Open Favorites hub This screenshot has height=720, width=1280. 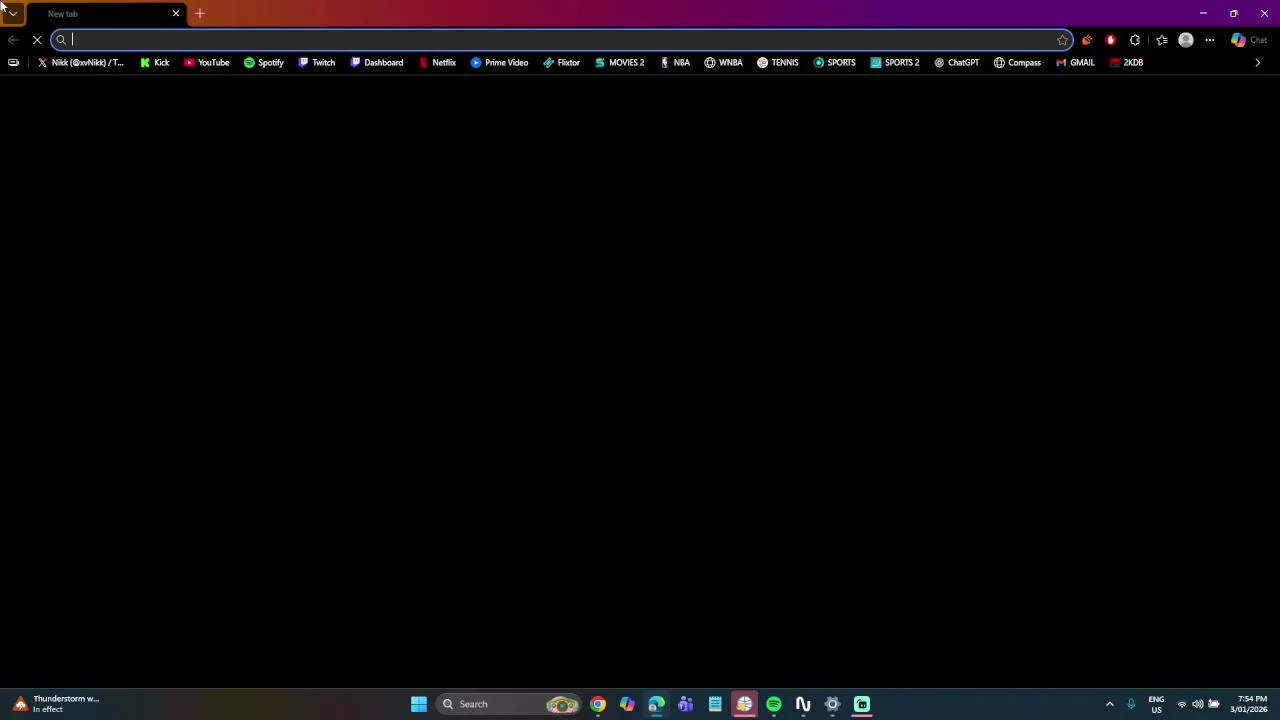coord(1162,40)
